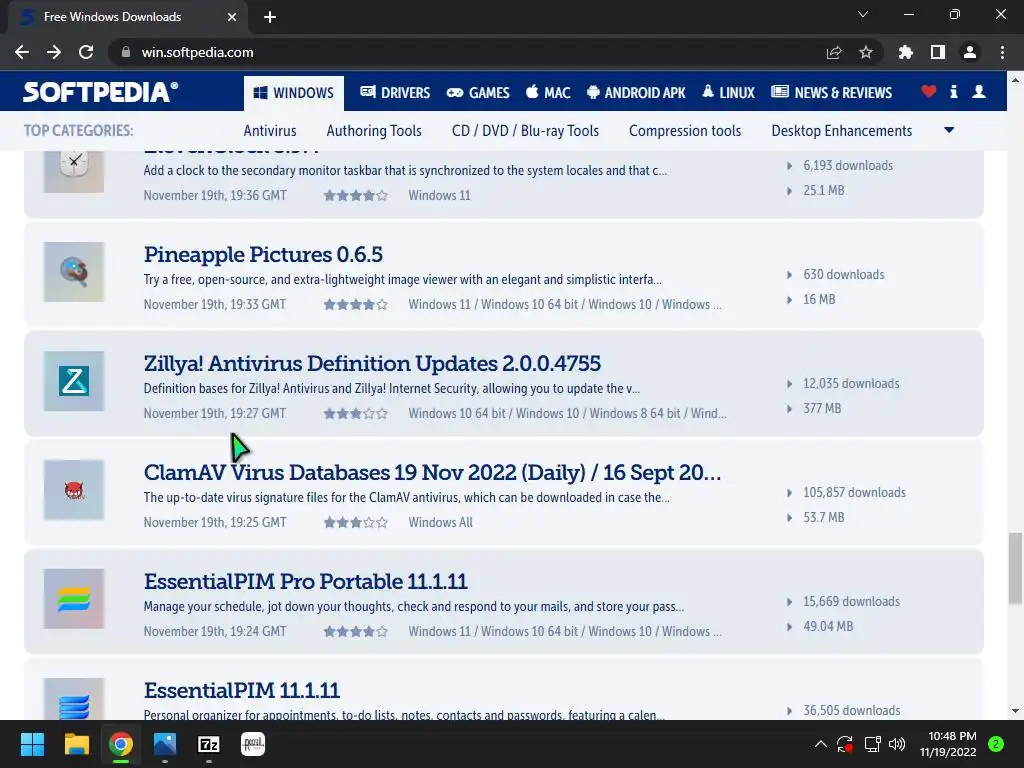Click the Softpedia logo
The height and width of the screenshot is (768, 1024).
point(100,92)
